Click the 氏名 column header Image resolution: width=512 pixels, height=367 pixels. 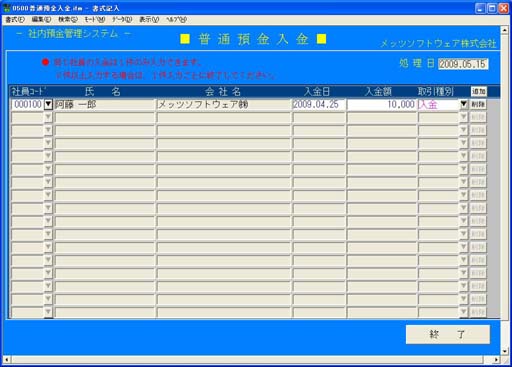(102, 91)
